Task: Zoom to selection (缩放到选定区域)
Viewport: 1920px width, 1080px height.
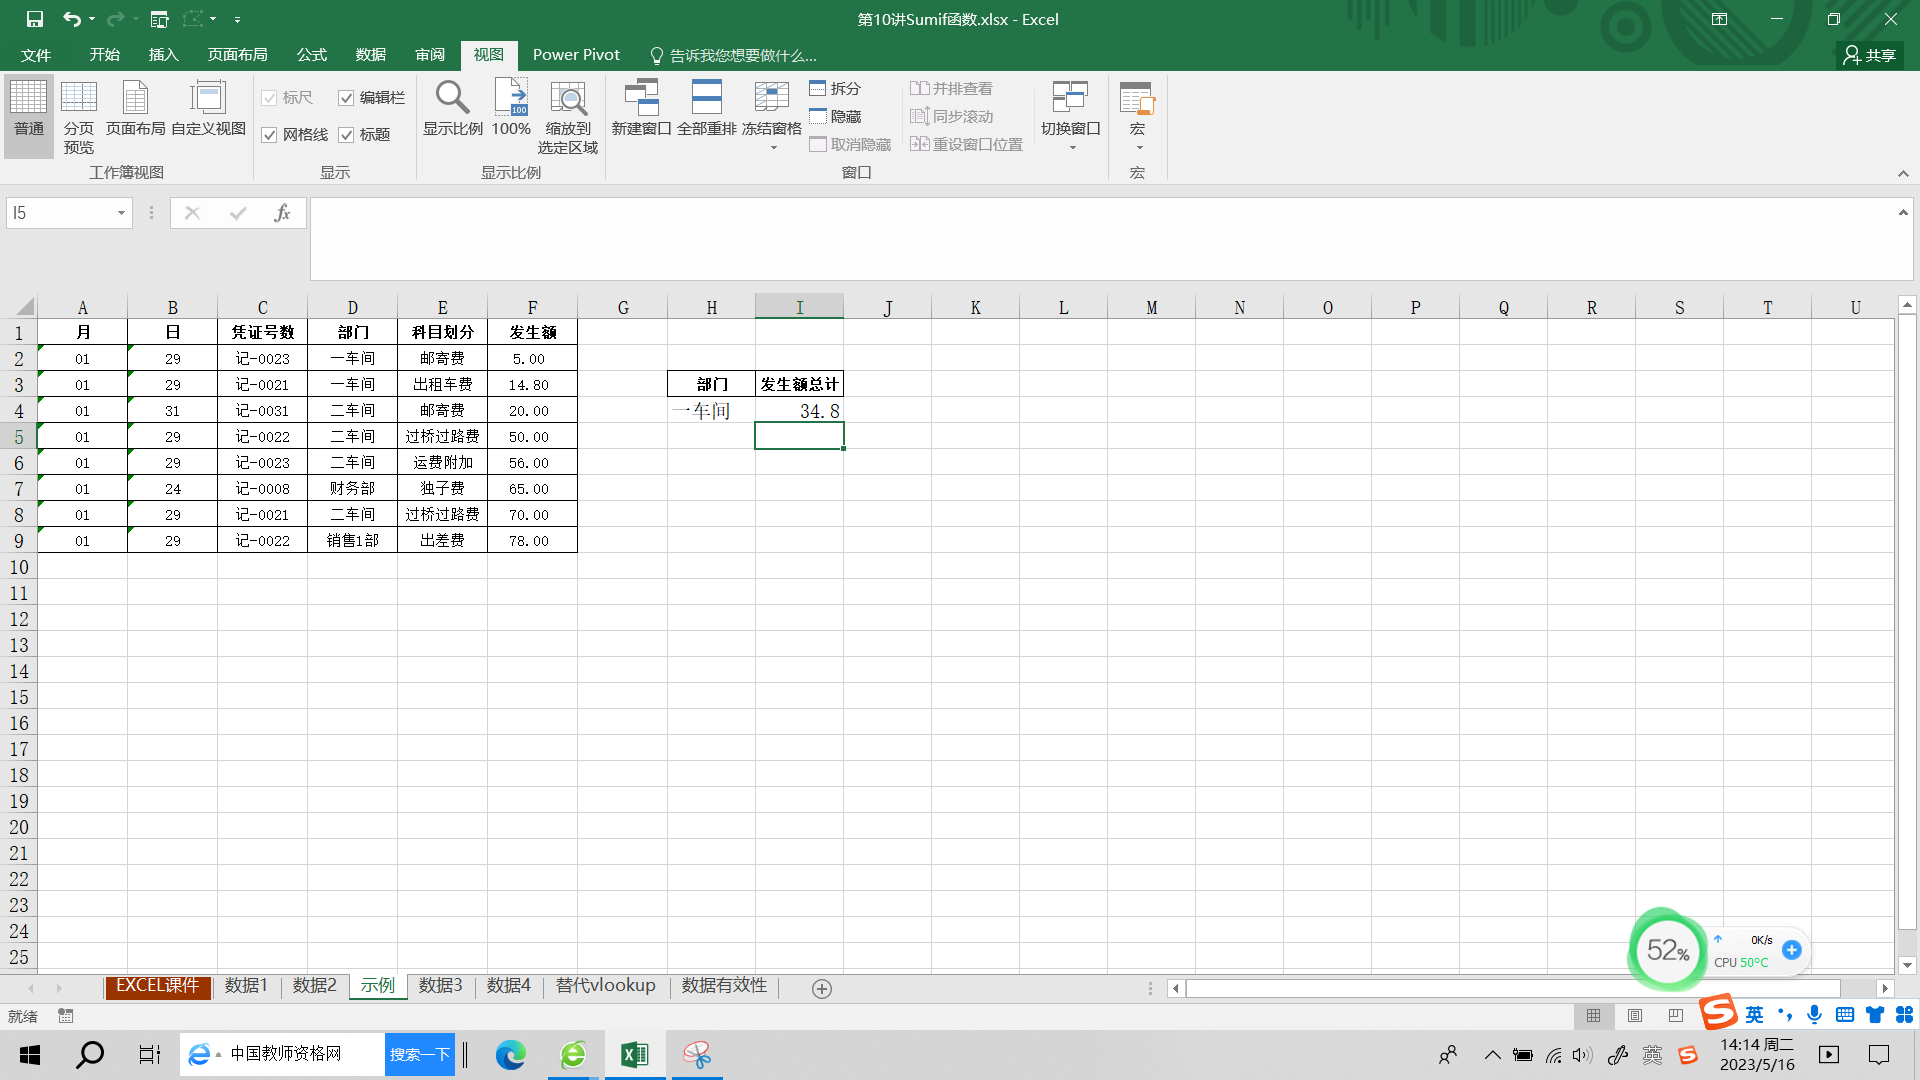Action: pos(568,118)
